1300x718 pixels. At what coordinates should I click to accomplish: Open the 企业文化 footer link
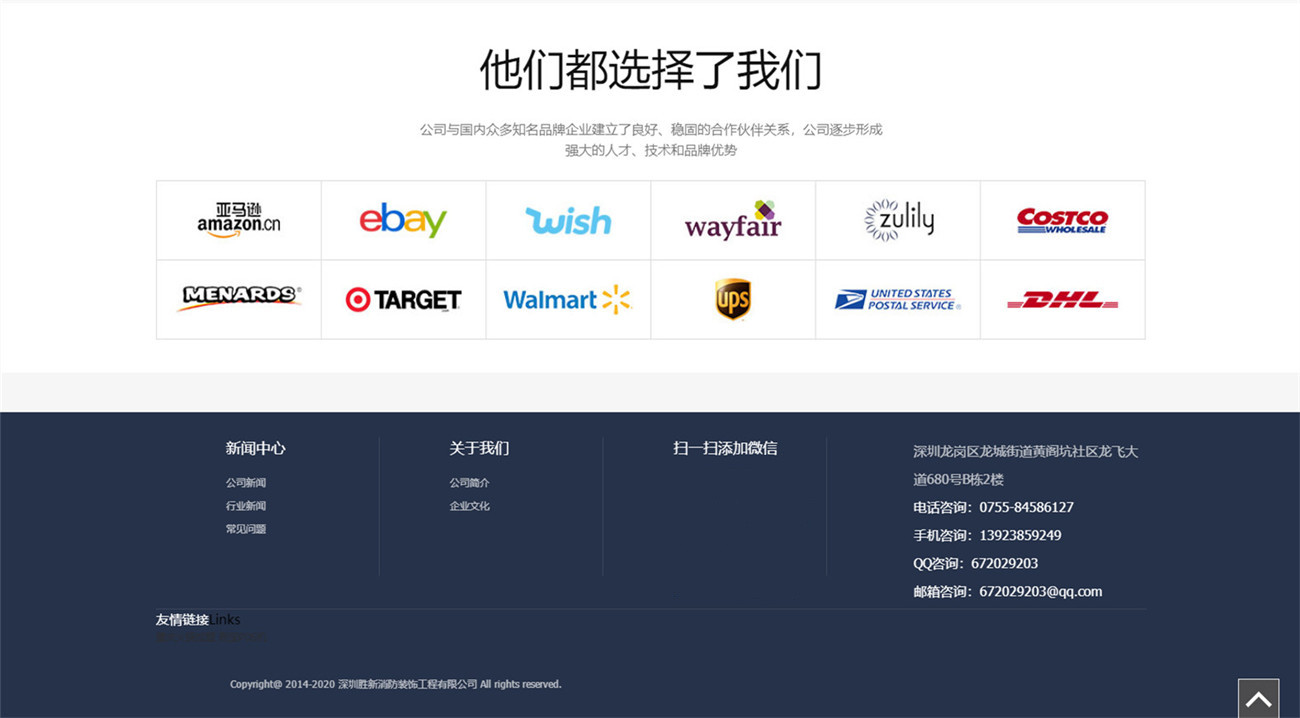pyautogui.click(x=470, y=506)
